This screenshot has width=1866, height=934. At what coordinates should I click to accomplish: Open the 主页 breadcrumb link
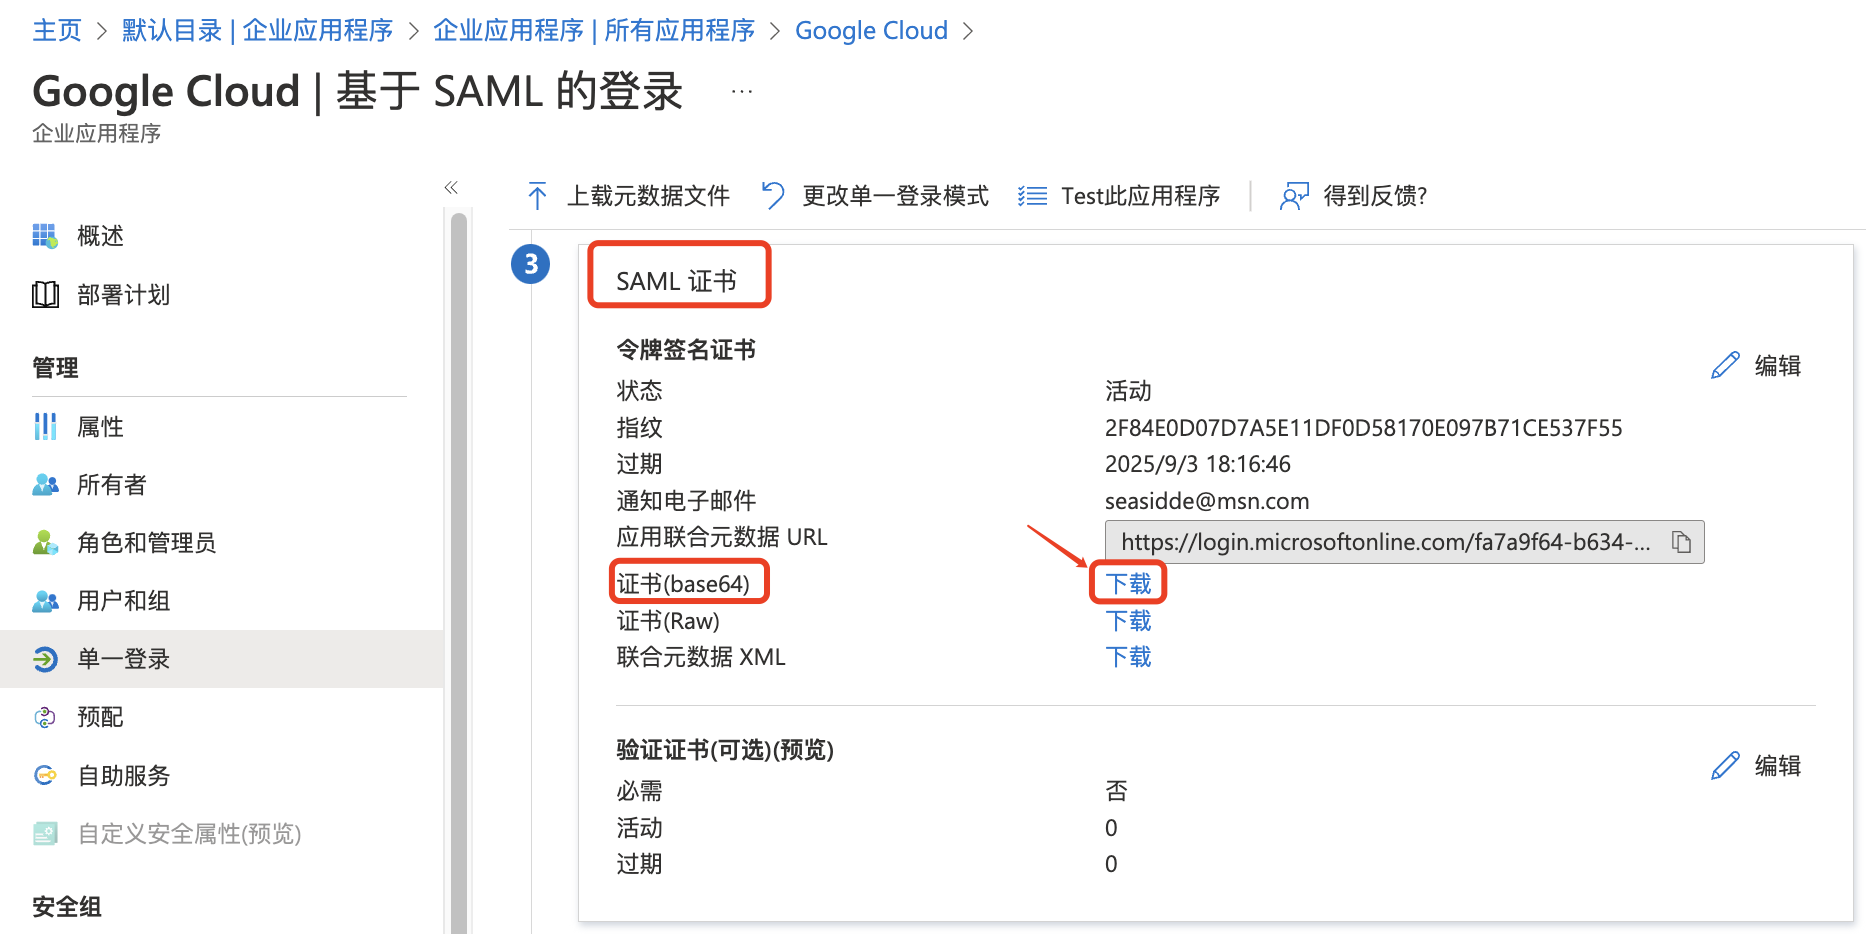click(57, 31)
